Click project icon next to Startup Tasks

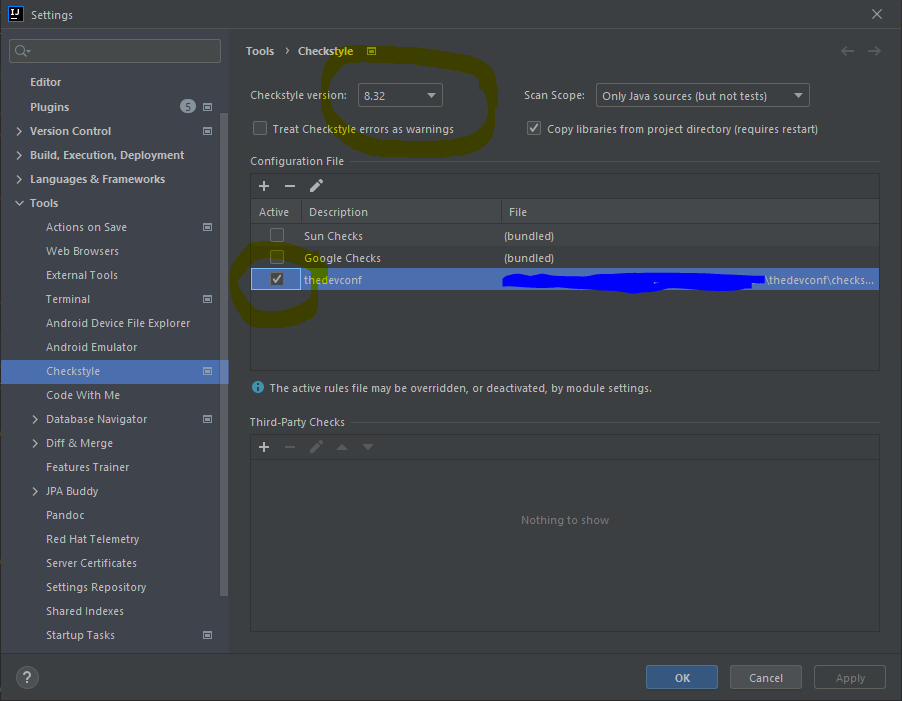pos(208,635)
